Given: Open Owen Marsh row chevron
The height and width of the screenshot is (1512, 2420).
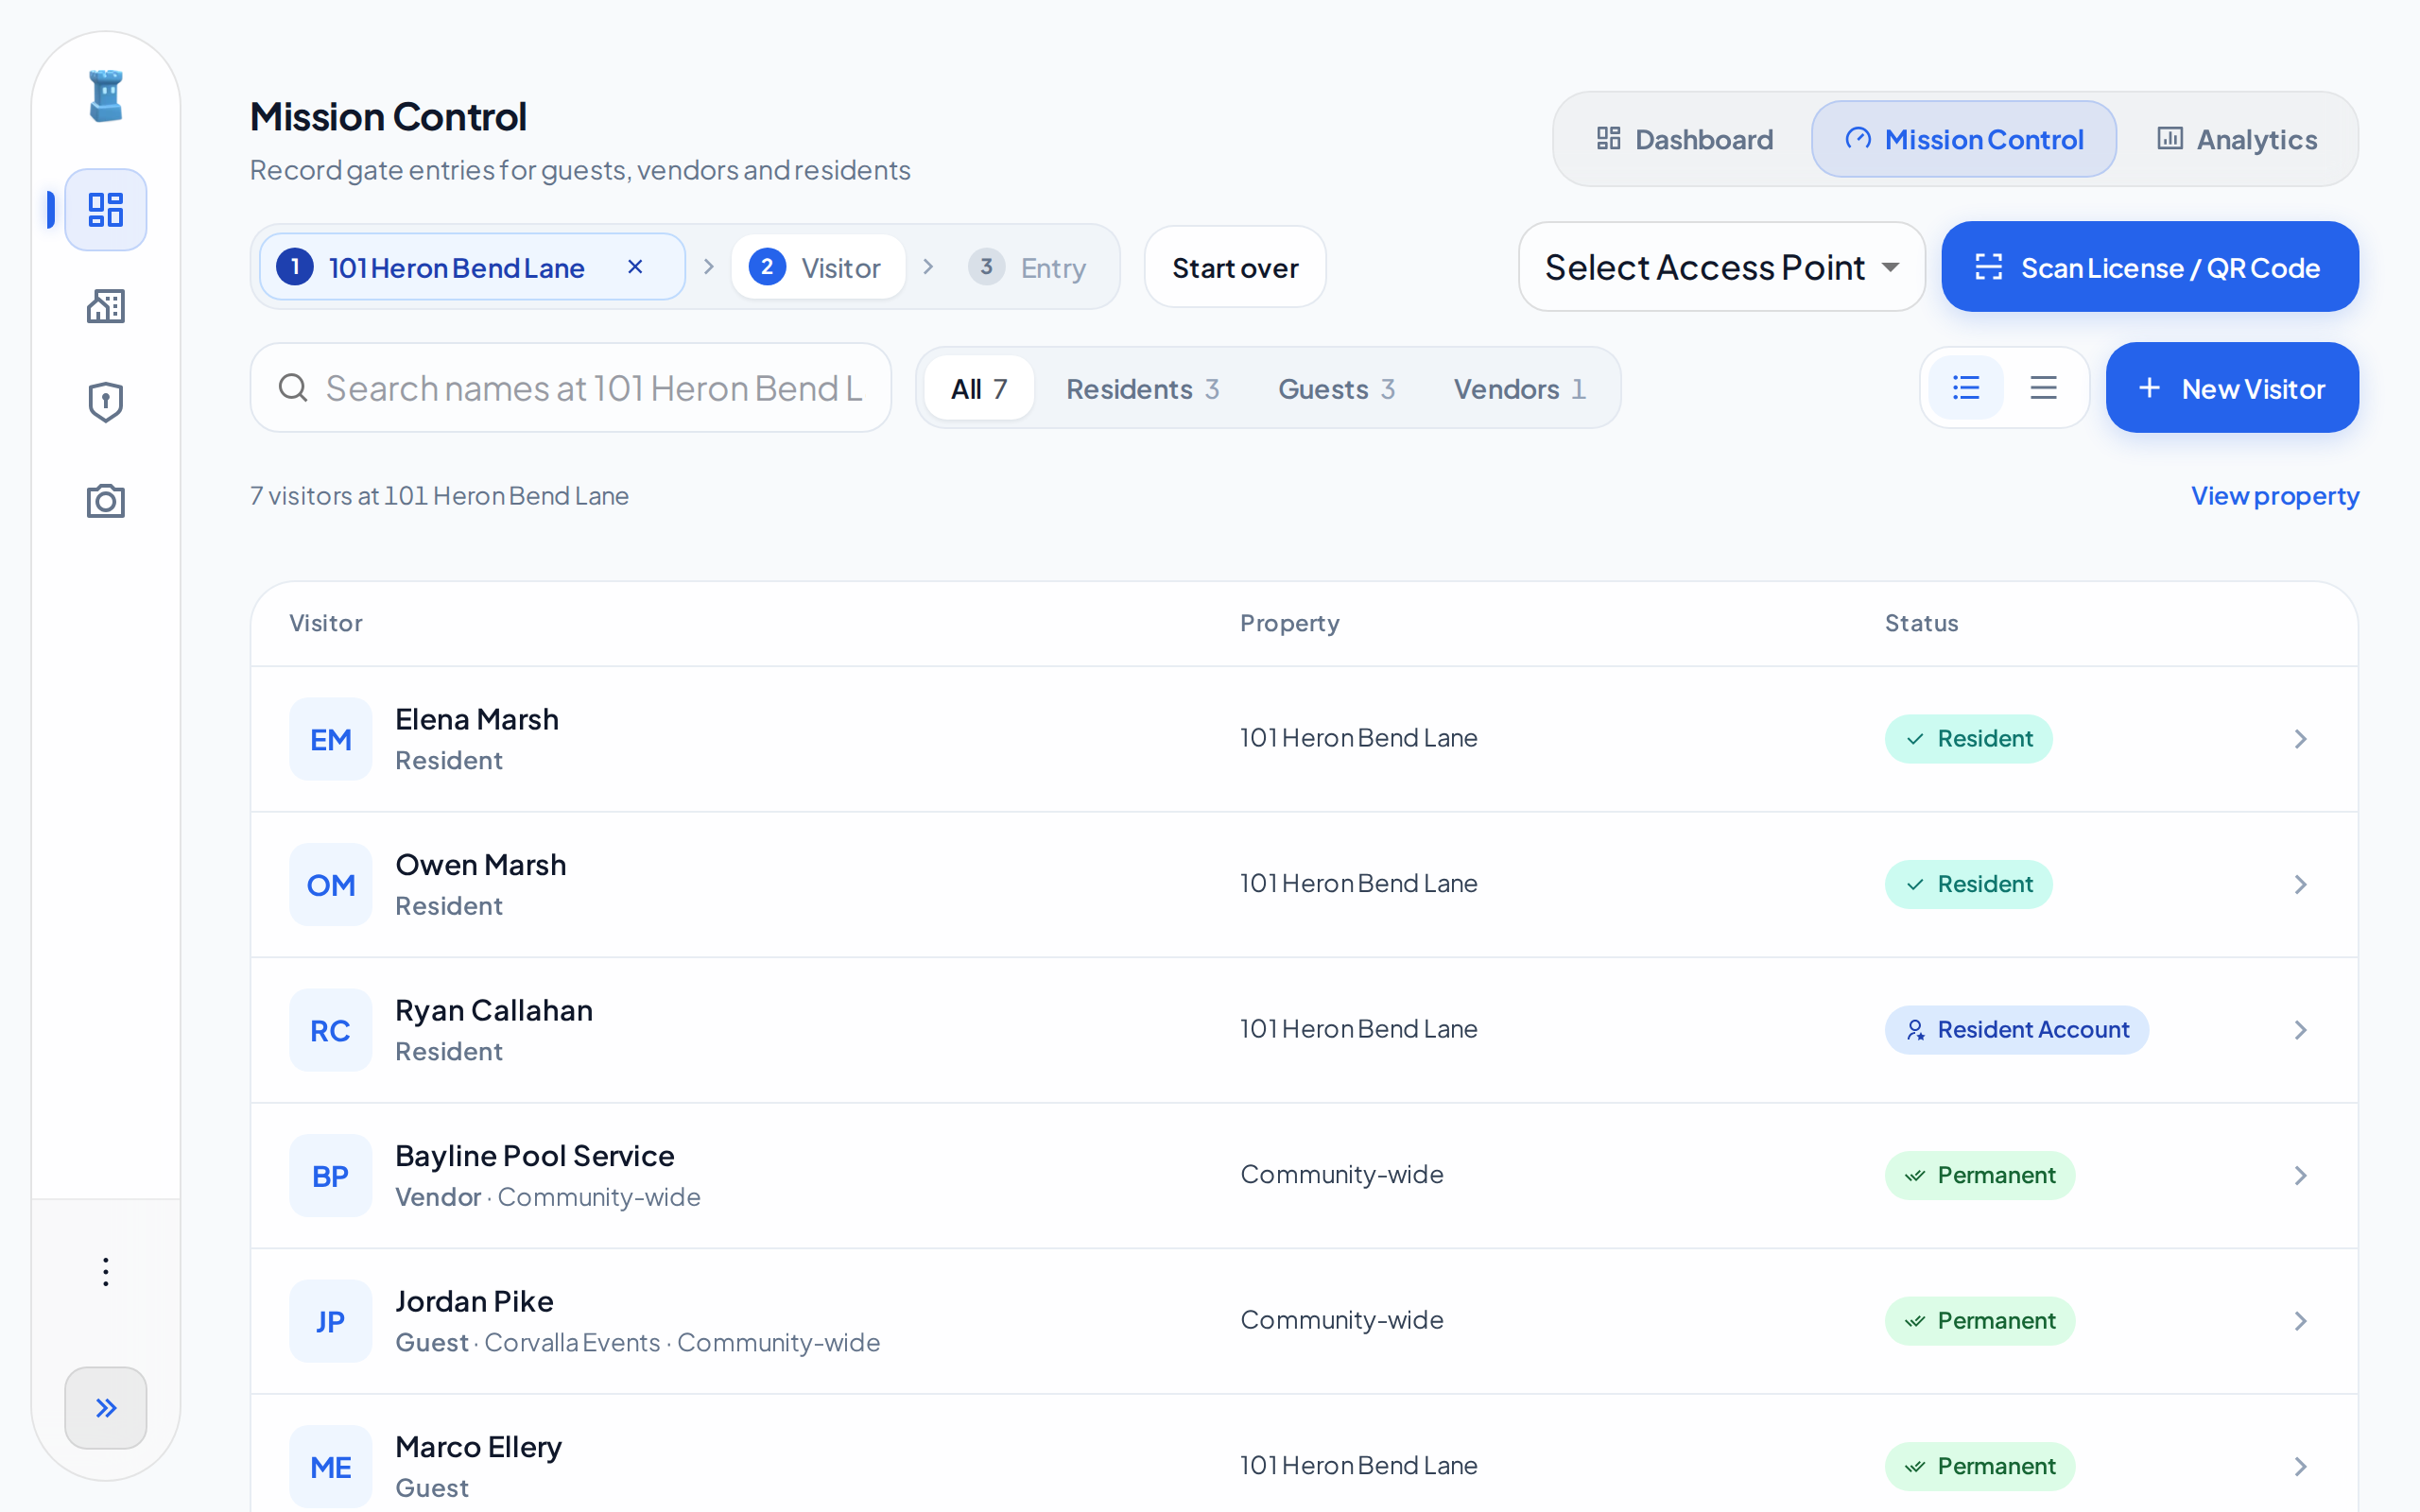Looking at the screenshot, I should [x=2301, y=885].
